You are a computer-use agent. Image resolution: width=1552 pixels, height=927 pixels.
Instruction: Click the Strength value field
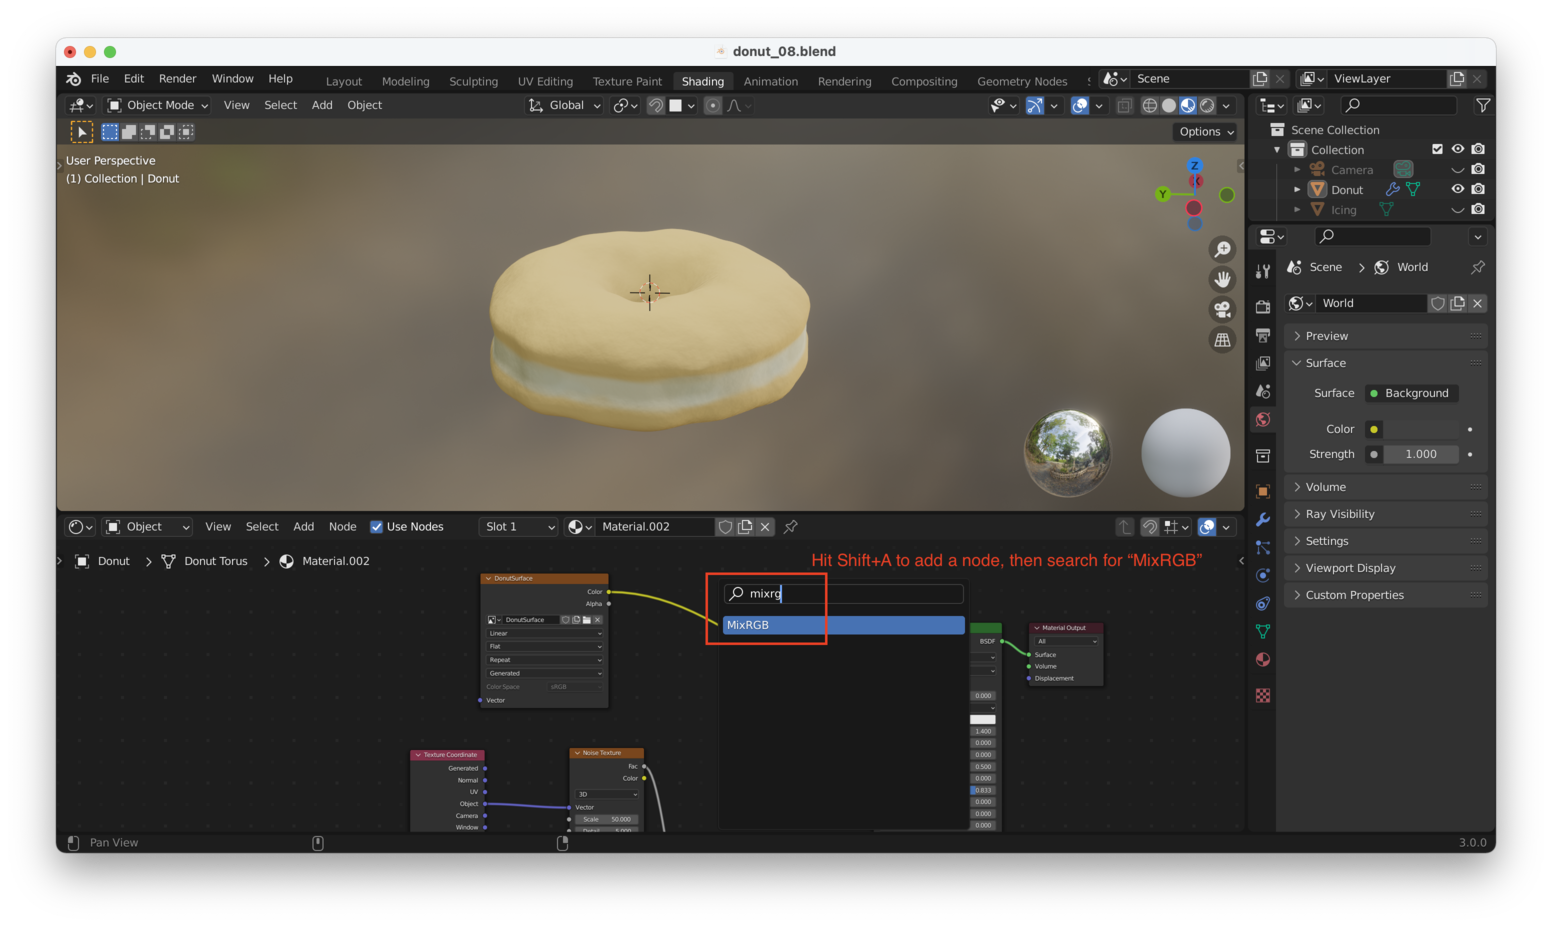[1420, 454]
